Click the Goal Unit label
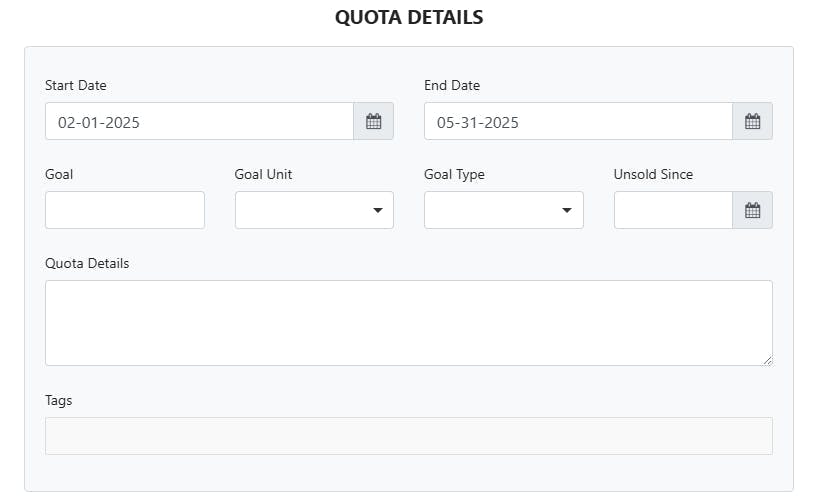Image resolution: width=822 pixels, height=501 pixels. [264, 174]
